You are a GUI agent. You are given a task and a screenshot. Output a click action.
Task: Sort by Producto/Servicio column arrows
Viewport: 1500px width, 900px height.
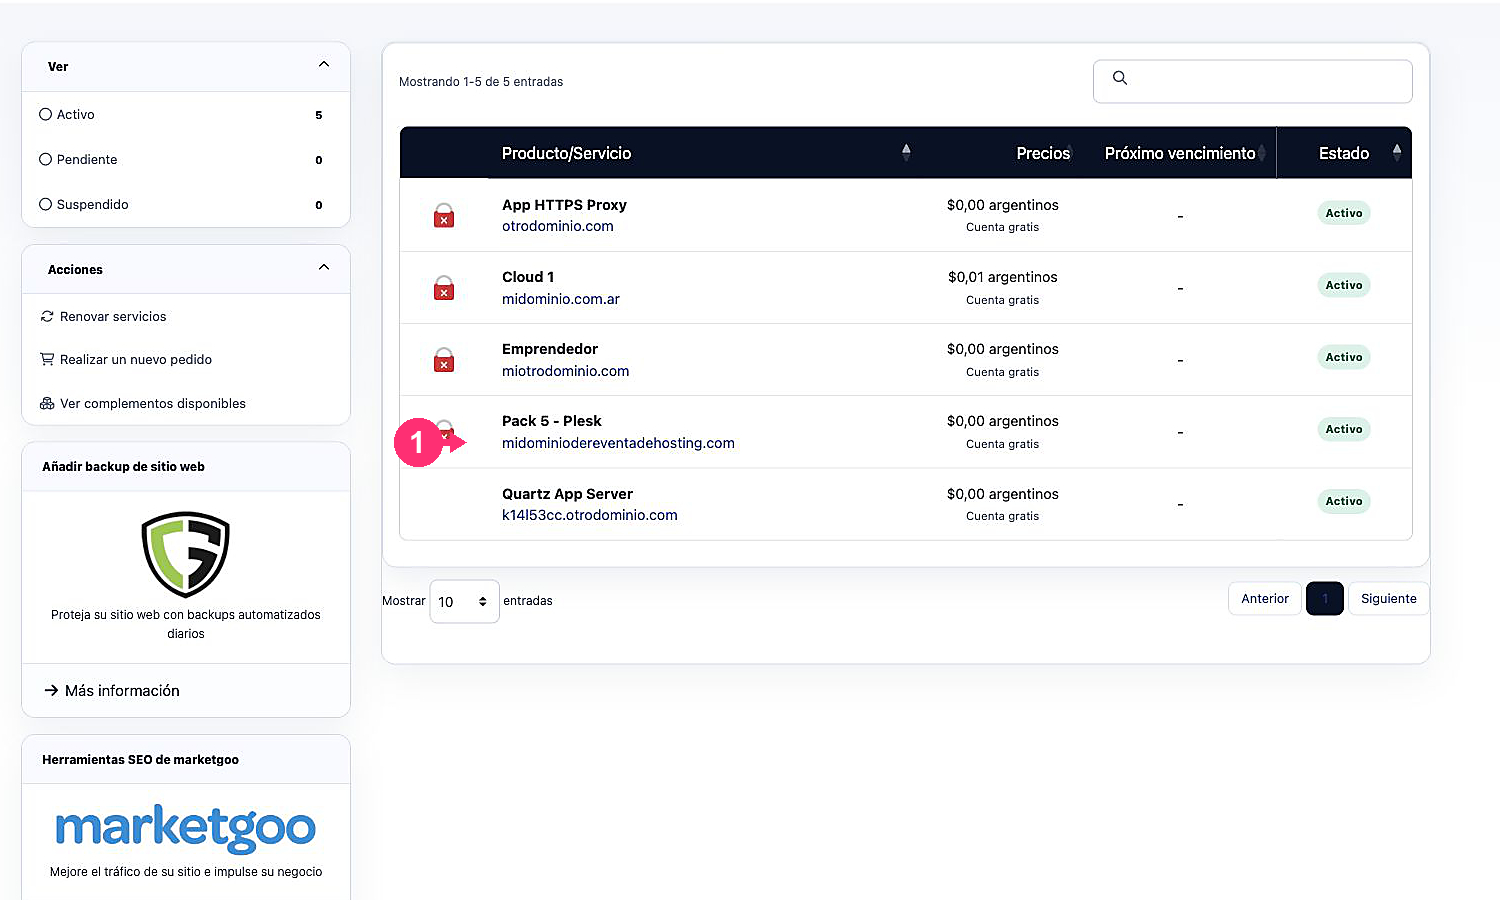click(906, 152)
